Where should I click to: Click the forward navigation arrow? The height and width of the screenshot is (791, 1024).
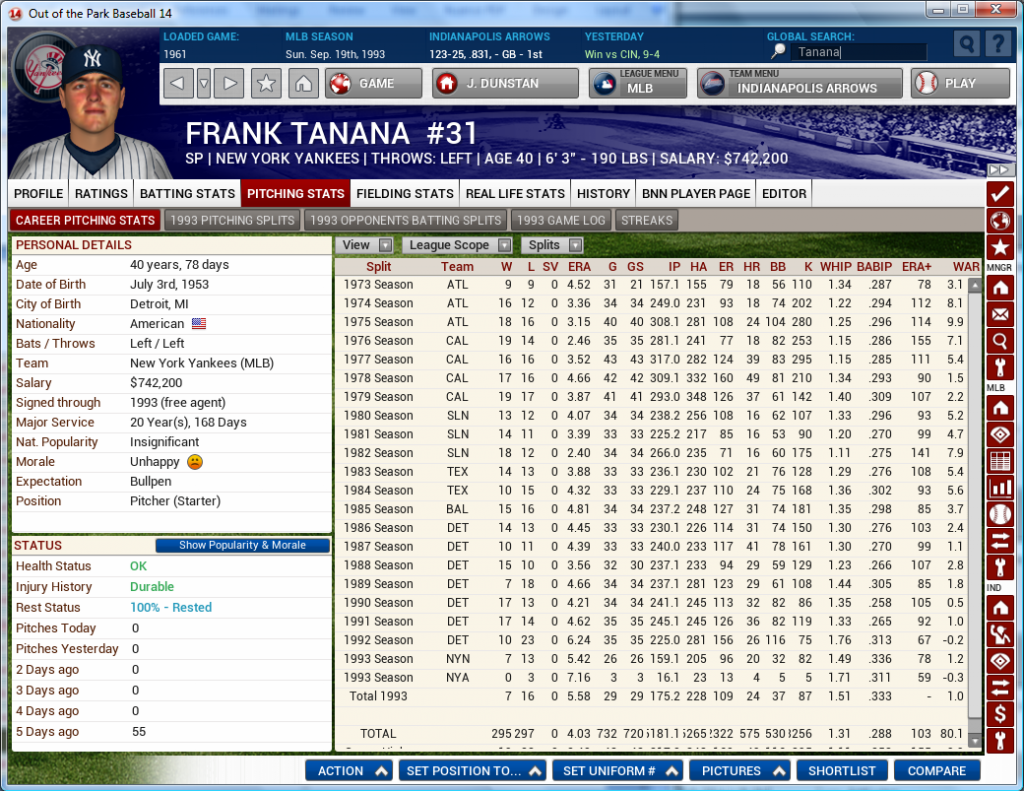click(229, 84)
